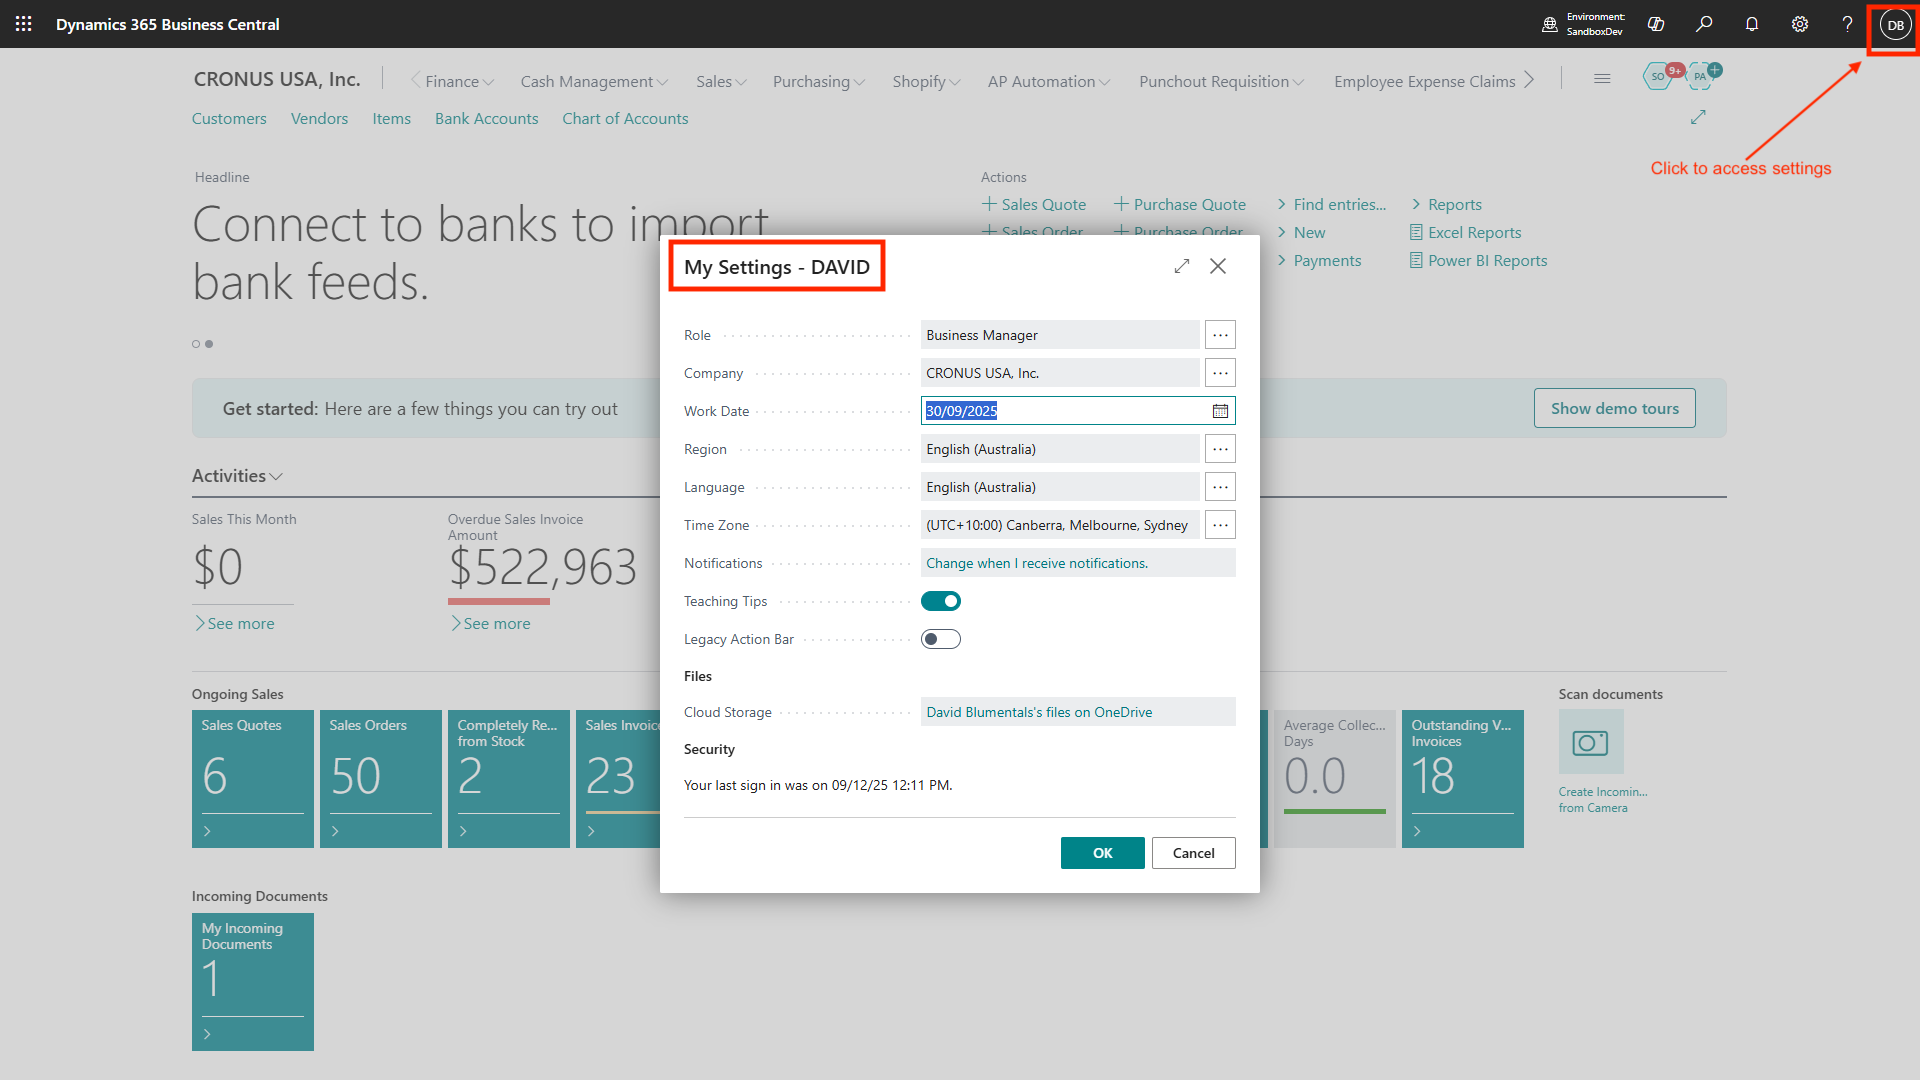Open the notifications bell icon
The height and width of the screenshot is (1080, 1920).
(1752, 24)
